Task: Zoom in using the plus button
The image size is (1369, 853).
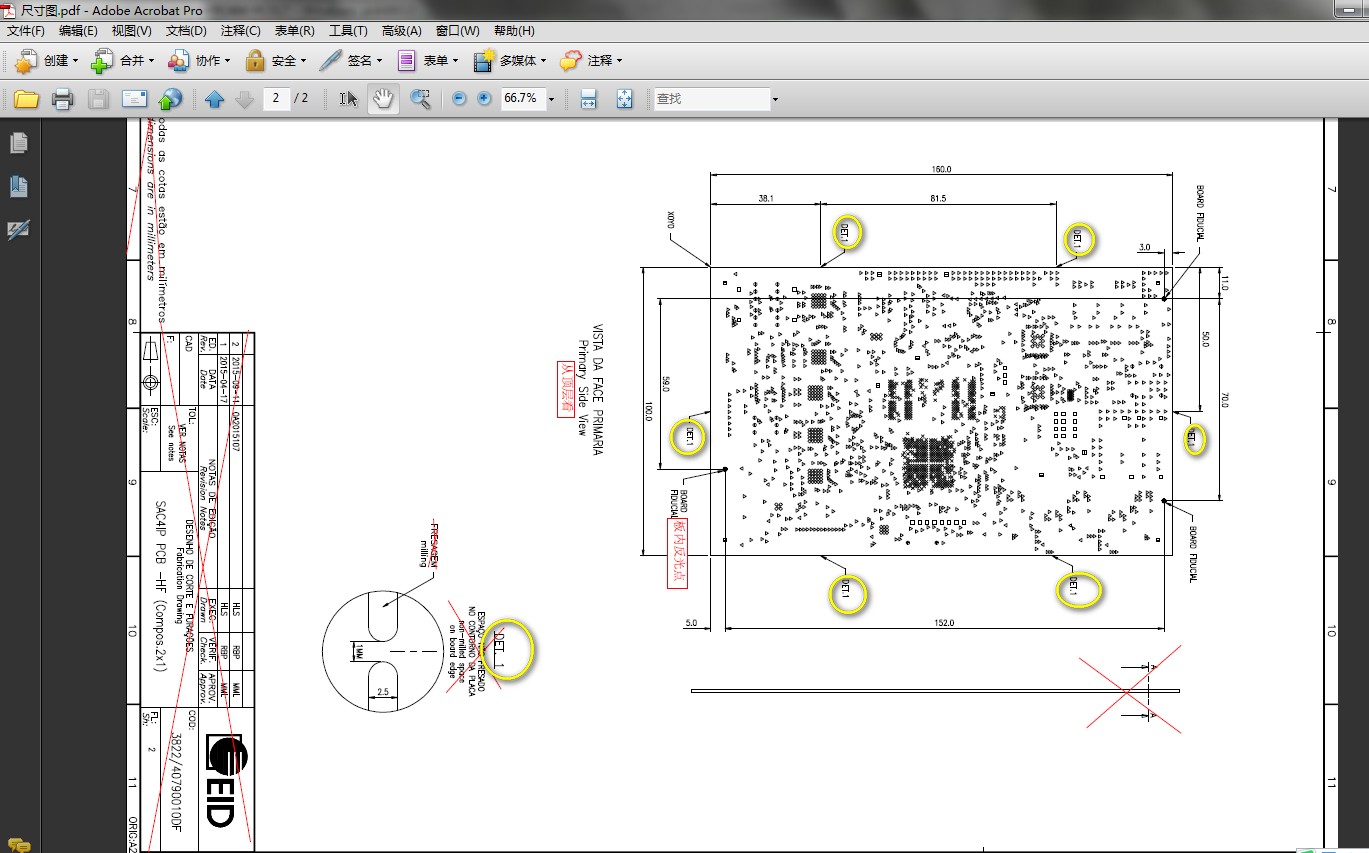Action: coord(485,99)
